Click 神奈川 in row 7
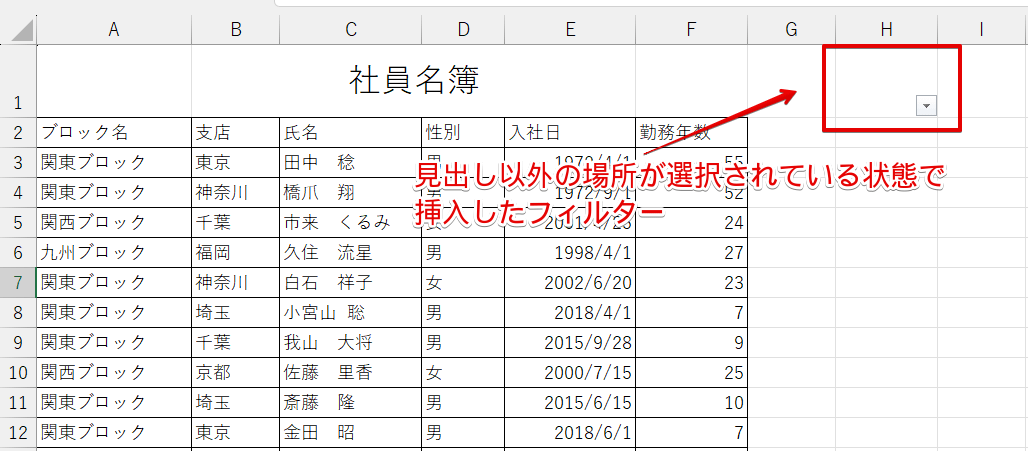 [x=235, y=283]
